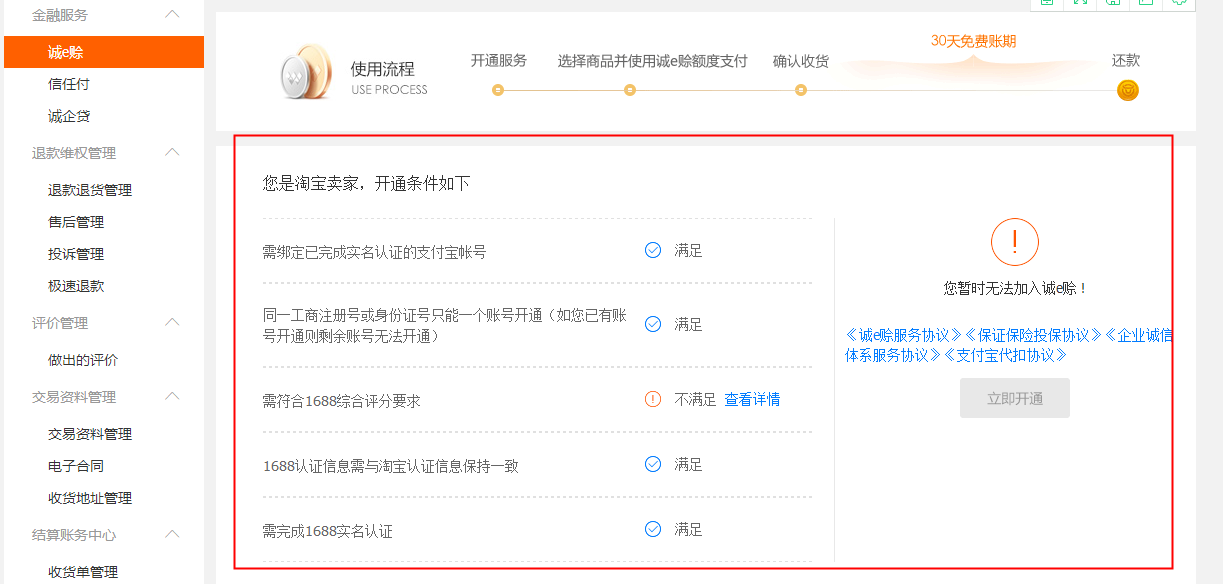Open 售后管理 from the sidebar
Image resolution: width=1223 pixels, height=584 pixels.
coord(76,222)
